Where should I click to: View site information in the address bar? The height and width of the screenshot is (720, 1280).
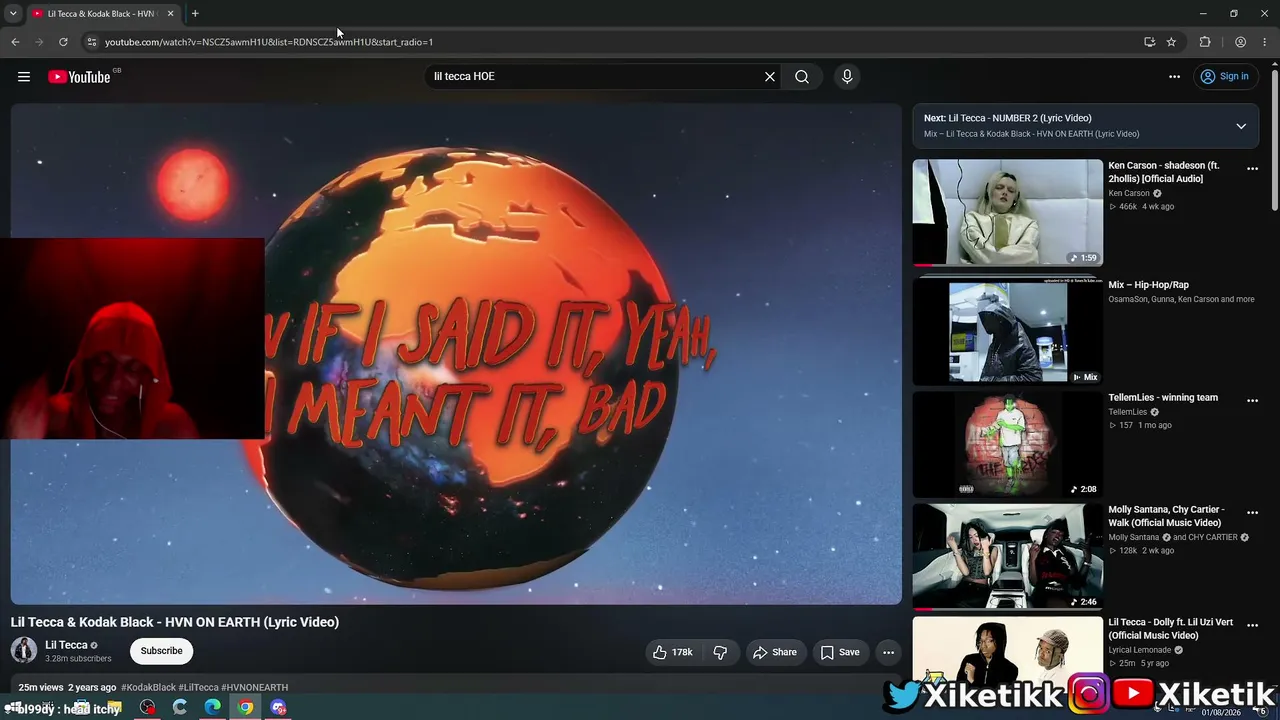(91, 42)
